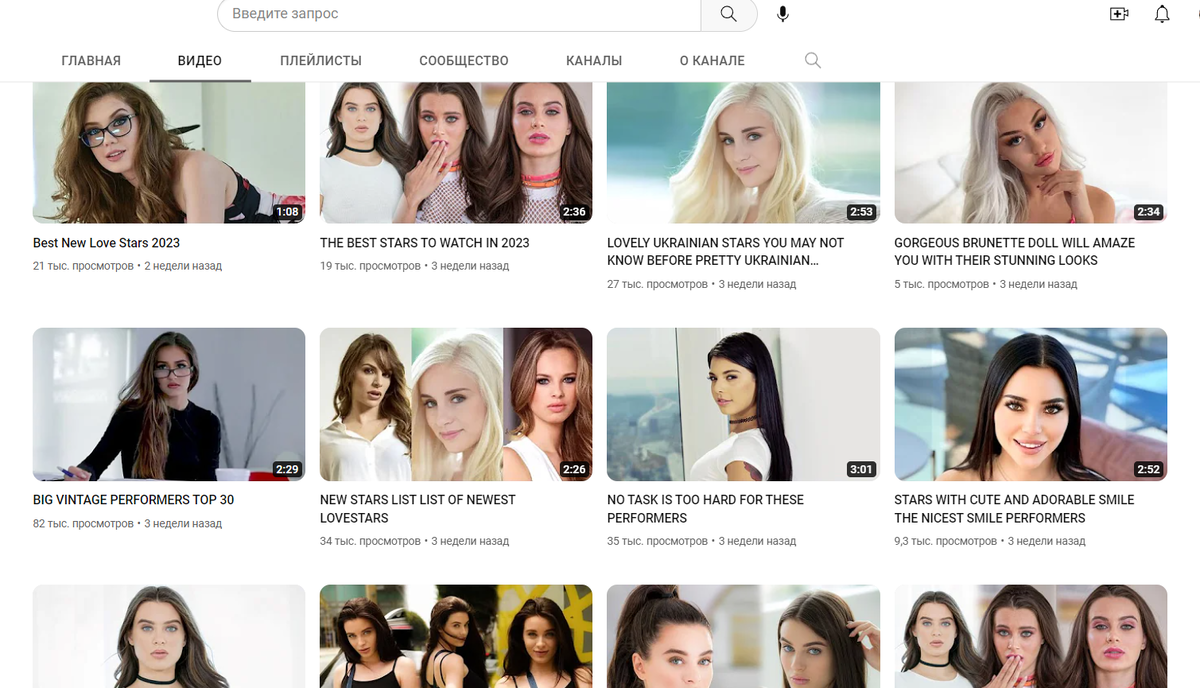Search within channel using tab magnifier icon
The width and height of the screenshot is (1200, 688).
(x=813, y=61)
